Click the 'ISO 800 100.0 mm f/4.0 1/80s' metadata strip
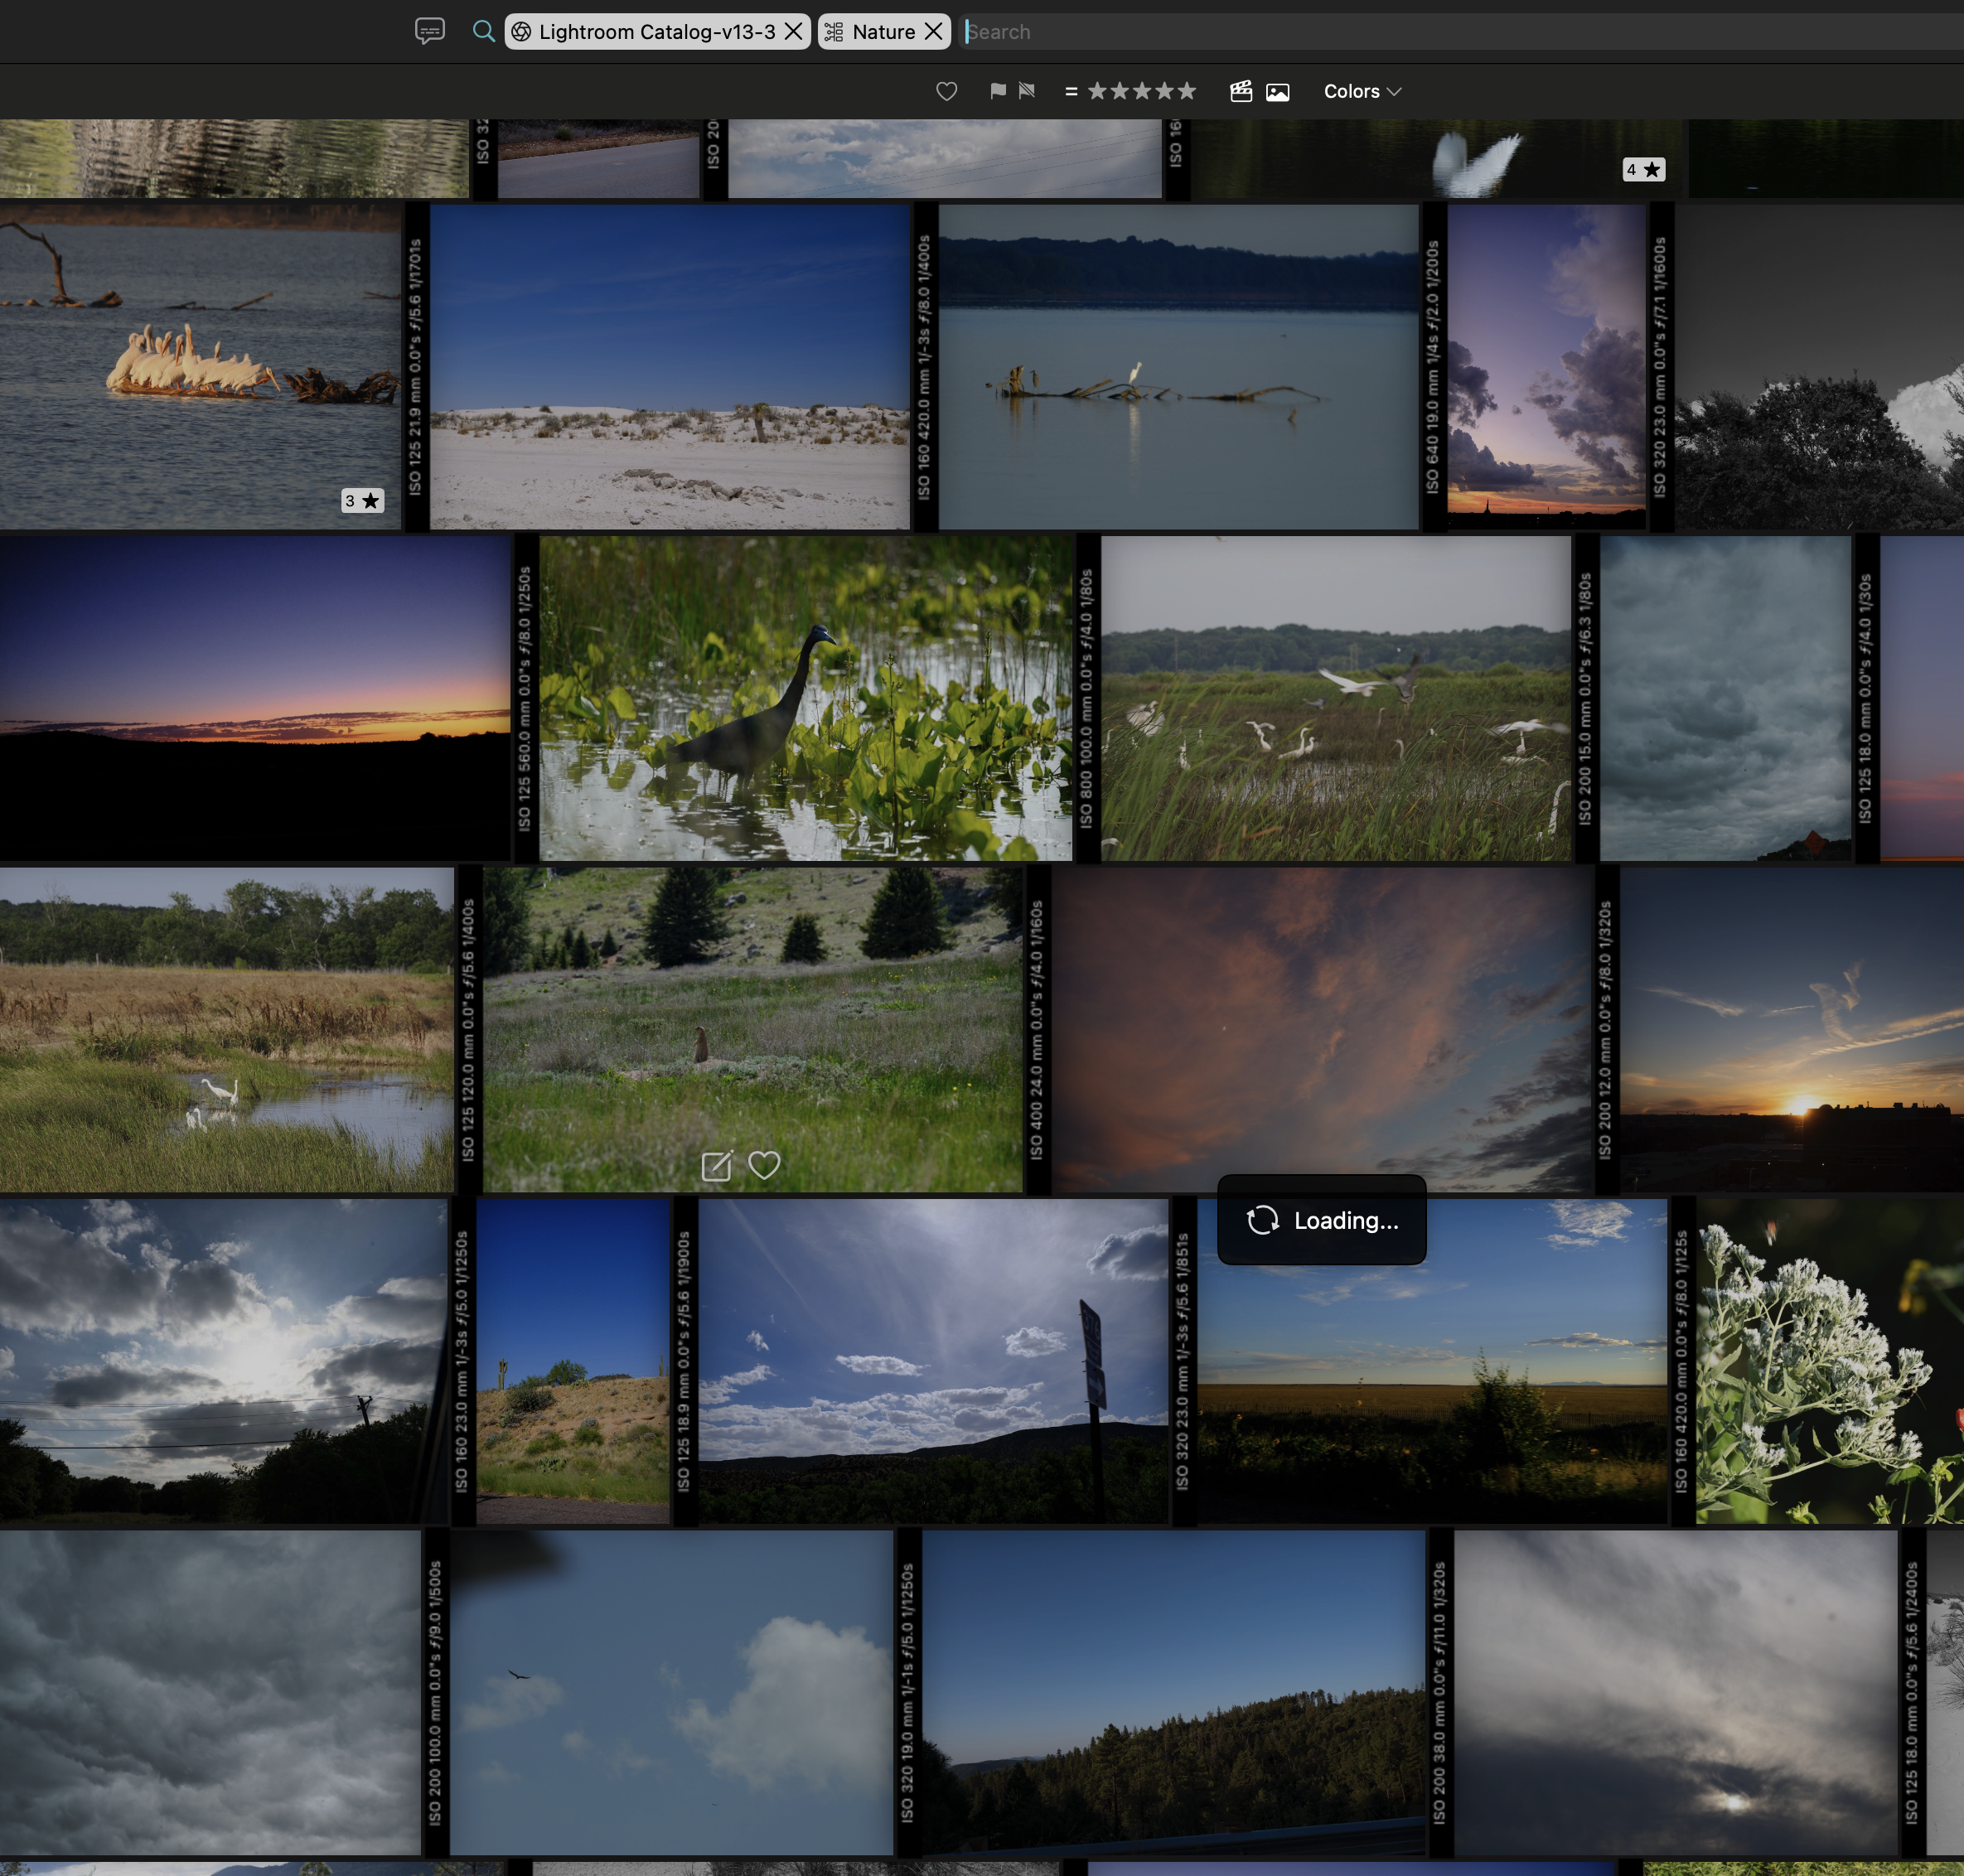 coord(1087,698)
